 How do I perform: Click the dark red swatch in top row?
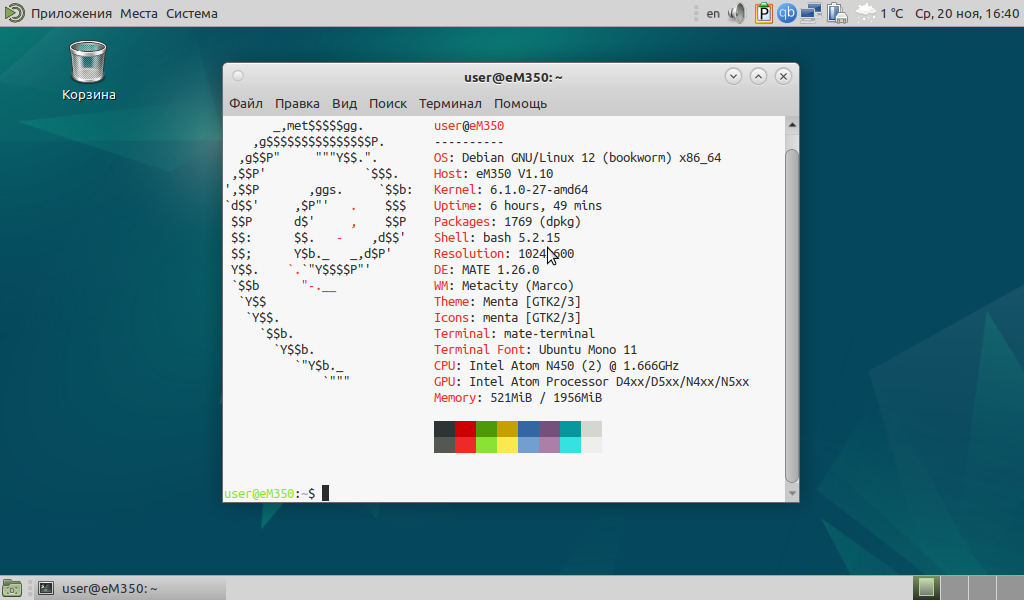465,429
